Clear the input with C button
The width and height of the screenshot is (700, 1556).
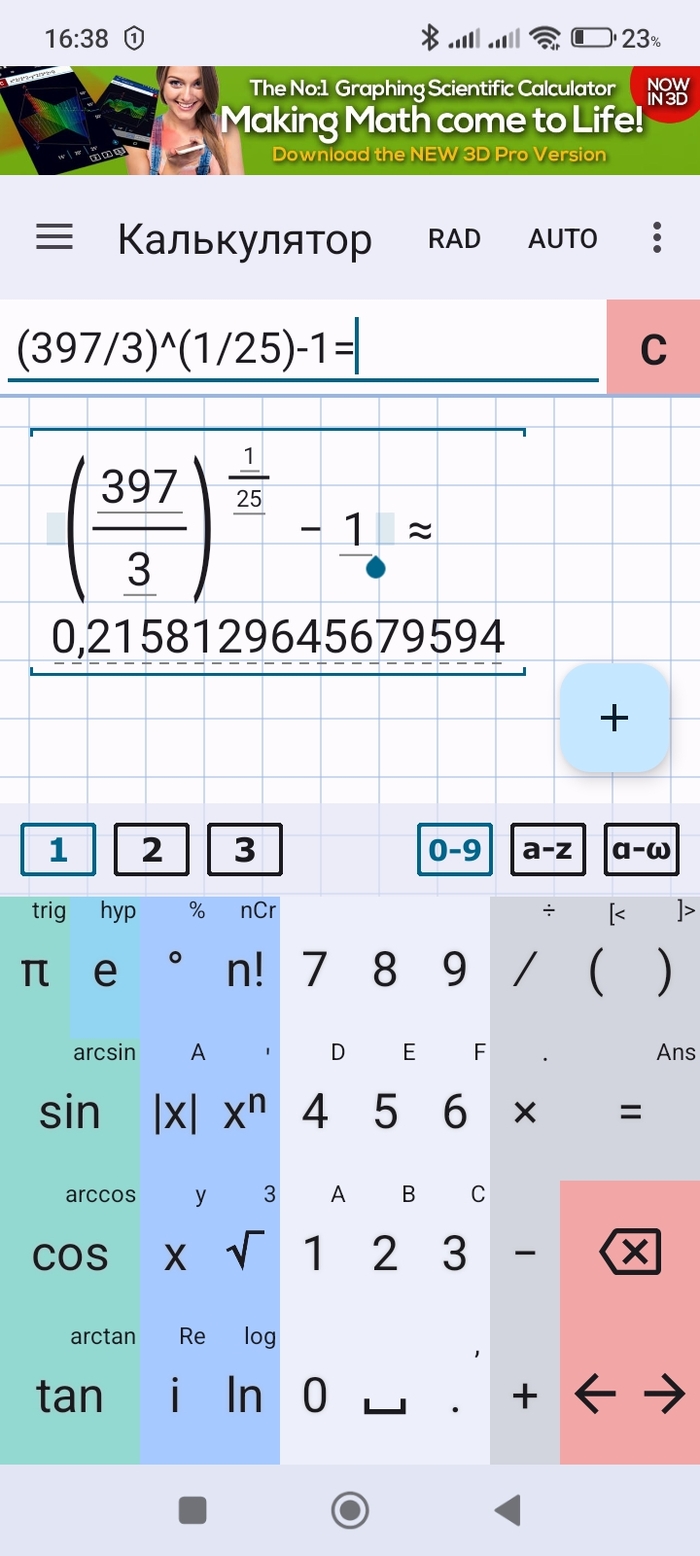tap(653, 350)
